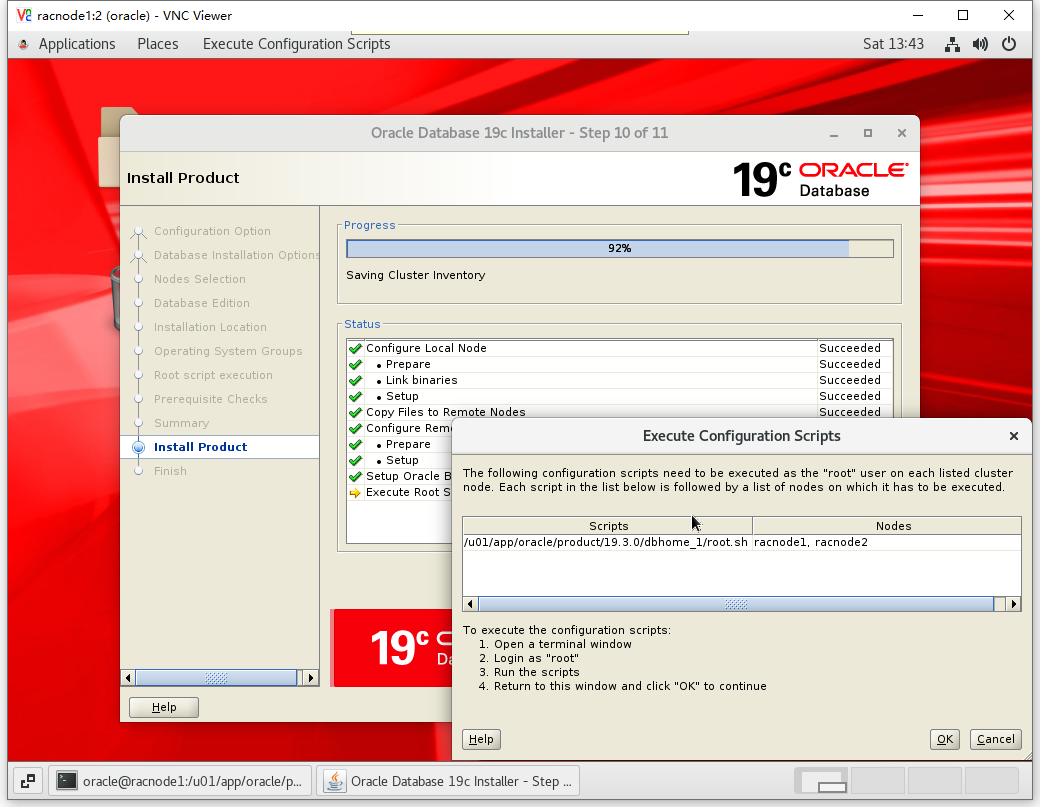The height and width of the screenshot is (807, 1040).
Task: Select the Install Product step in sidebar
Action: [x=200, y=447]
